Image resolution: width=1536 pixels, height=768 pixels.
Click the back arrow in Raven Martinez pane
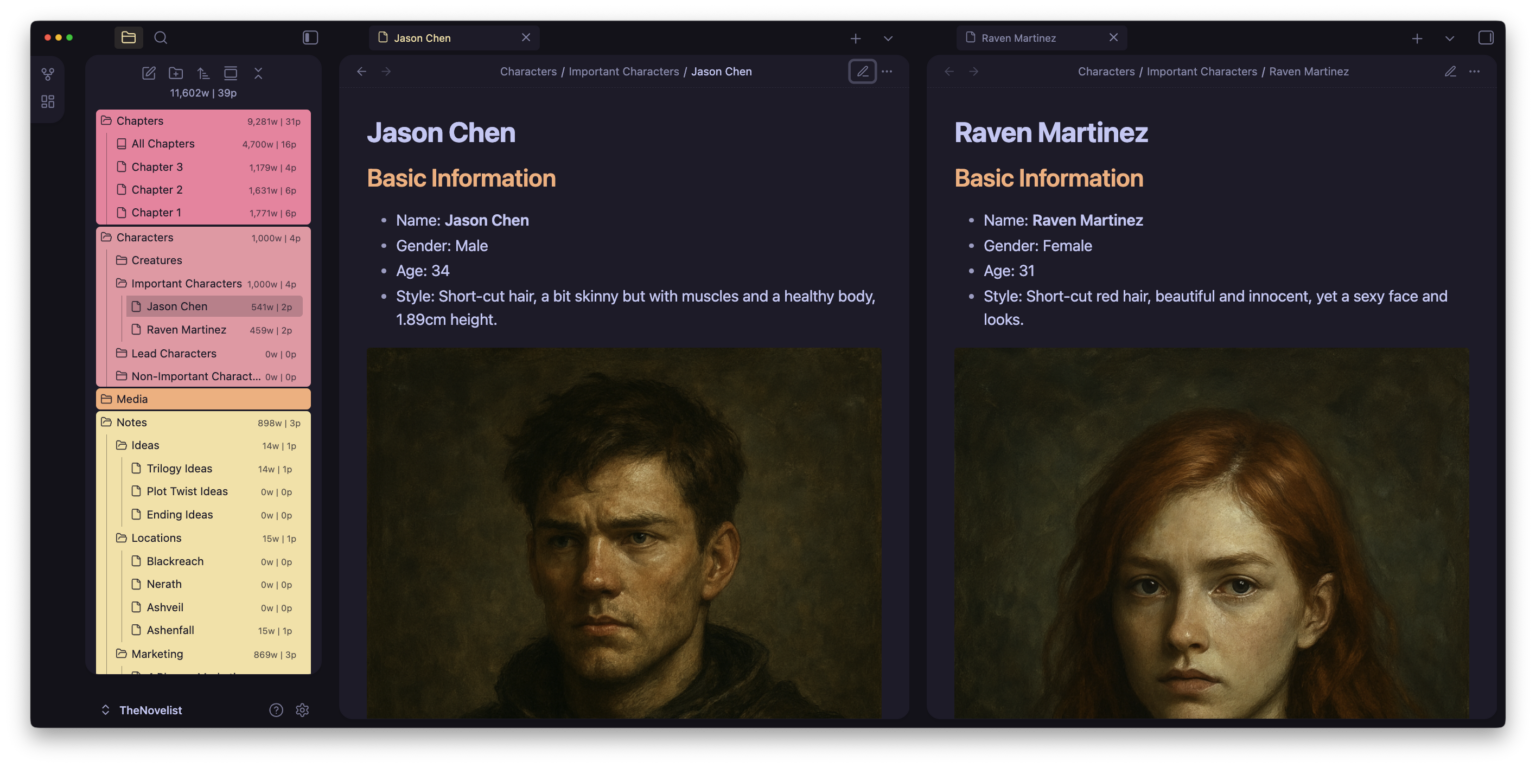(947, 71)
